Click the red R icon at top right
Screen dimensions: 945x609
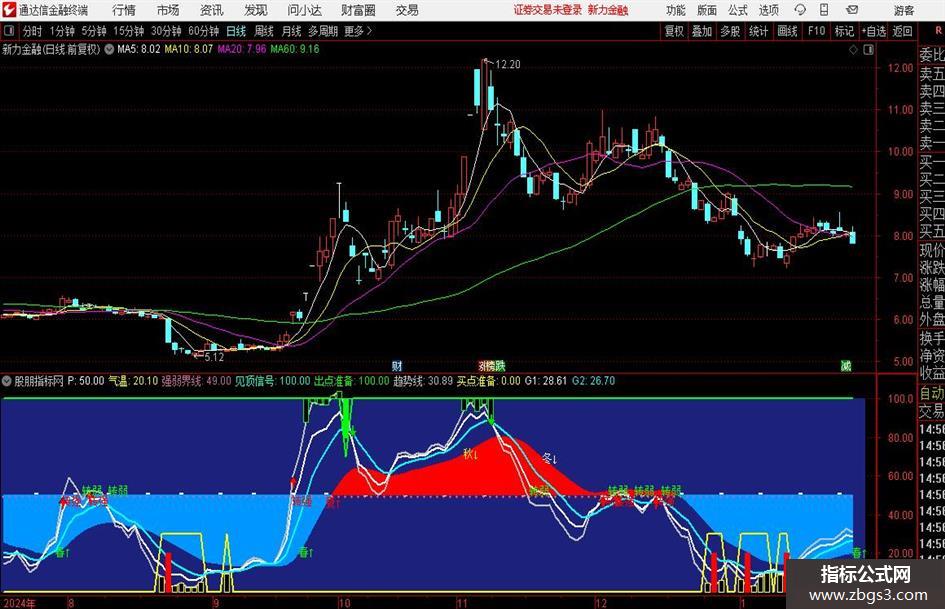[938, 31]
